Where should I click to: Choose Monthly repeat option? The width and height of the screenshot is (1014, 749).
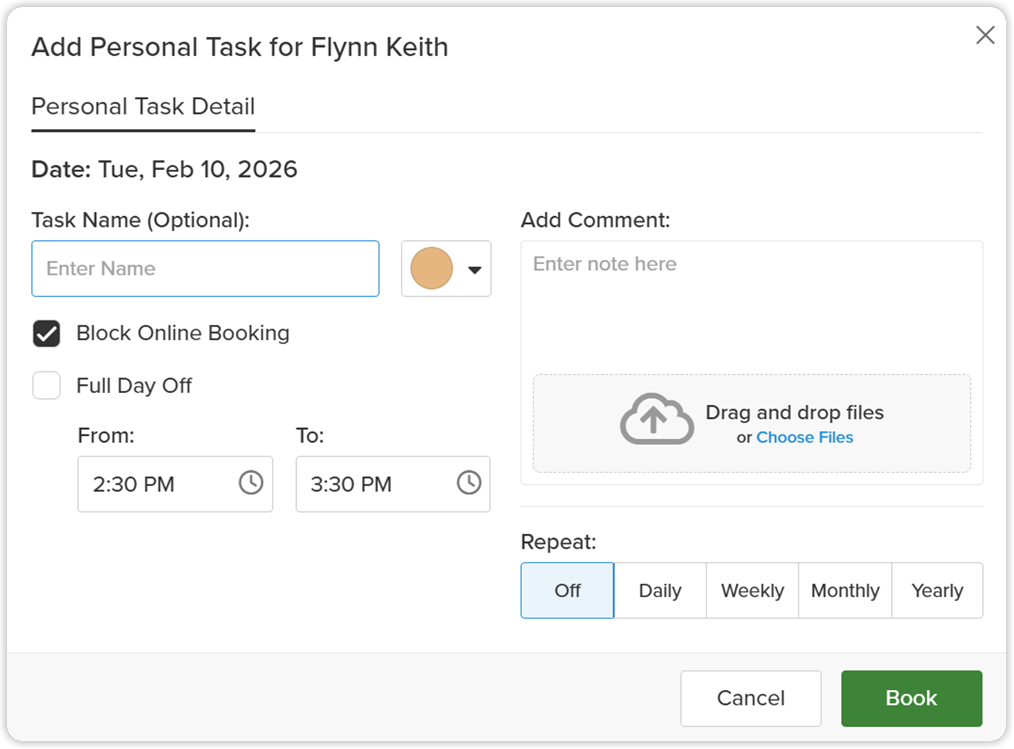click(x=845, y=591)
